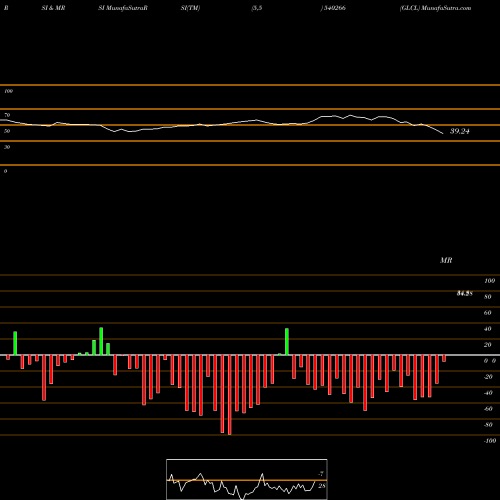This screenshot has width=500, height=500.
Task: Click the -20 label on MR axis
Action: pos(488,377)
